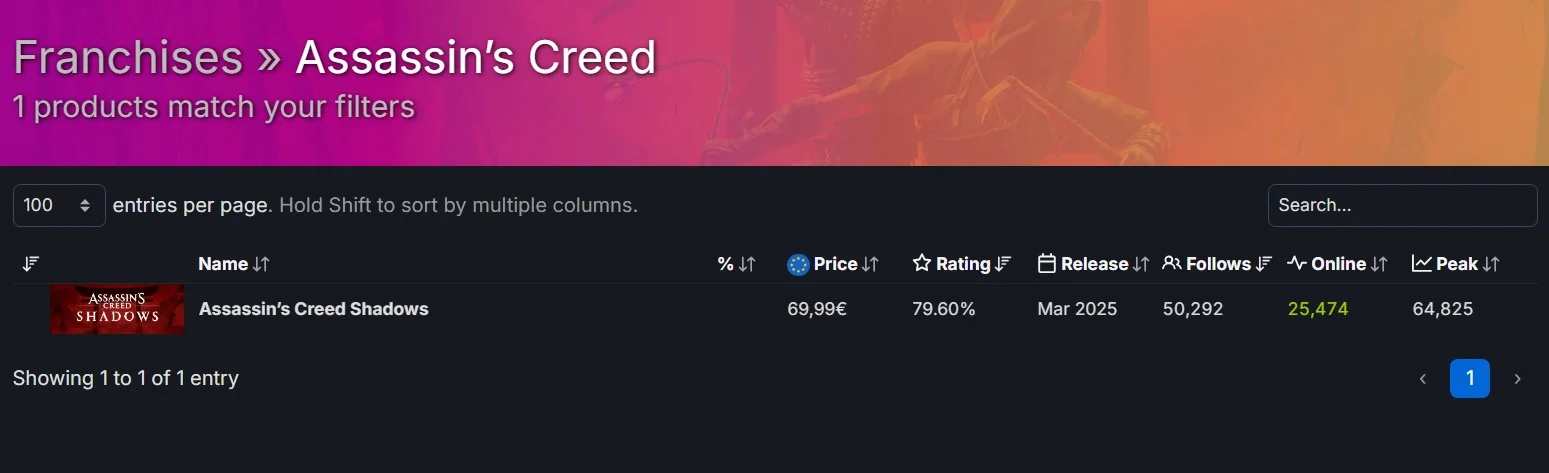Screen dimensions: 1549x473
Task: Open the Assassin's Creed Shadows name link
Action: point(313,309)
